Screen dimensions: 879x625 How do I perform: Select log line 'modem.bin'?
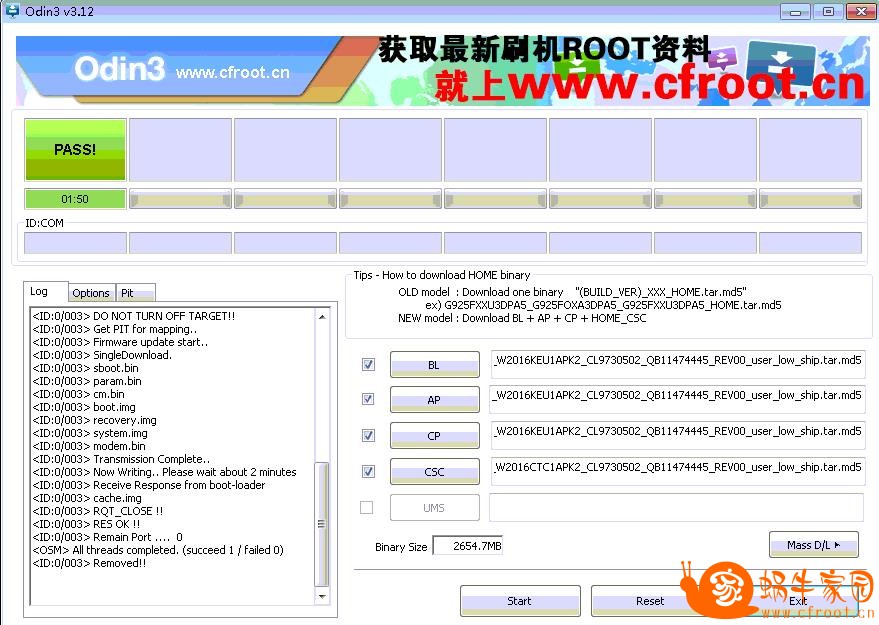[x=89, y=446]
